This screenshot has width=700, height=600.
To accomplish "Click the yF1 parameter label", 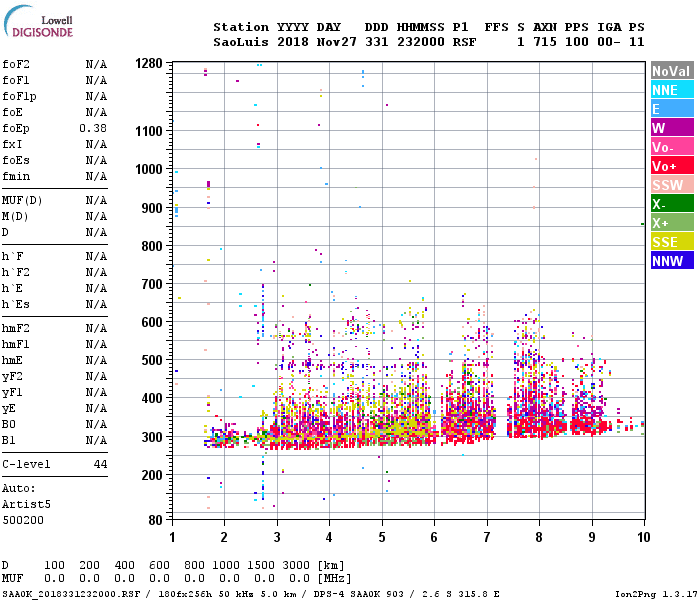I will pos(12,393).
